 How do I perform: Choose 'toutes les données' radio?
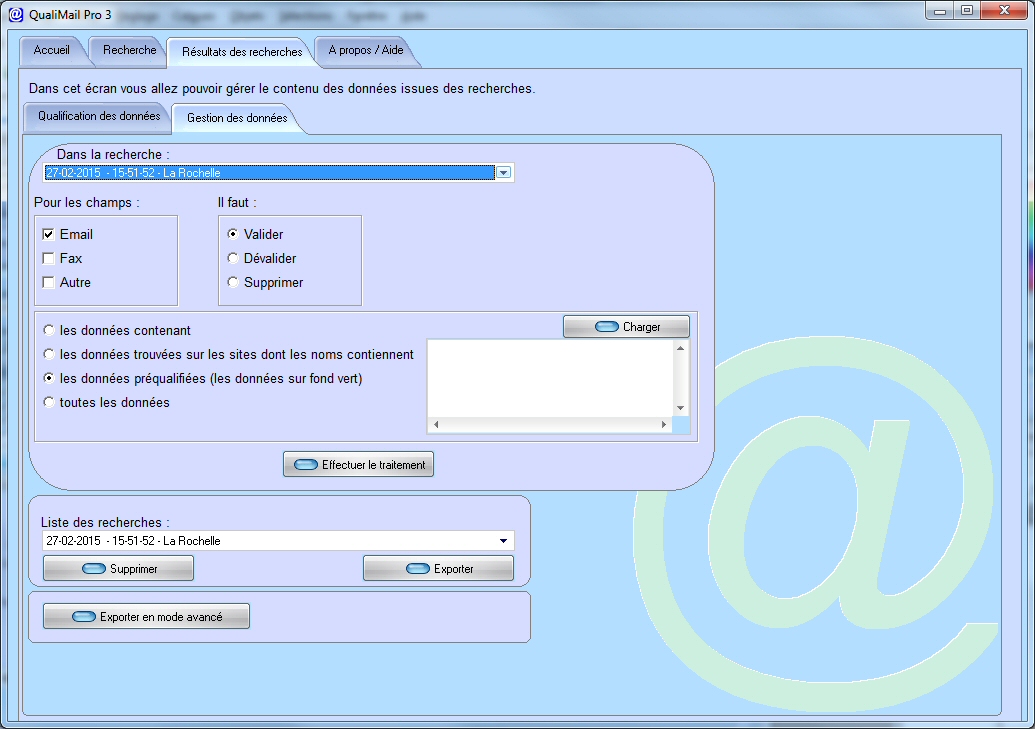coord(49,402)
